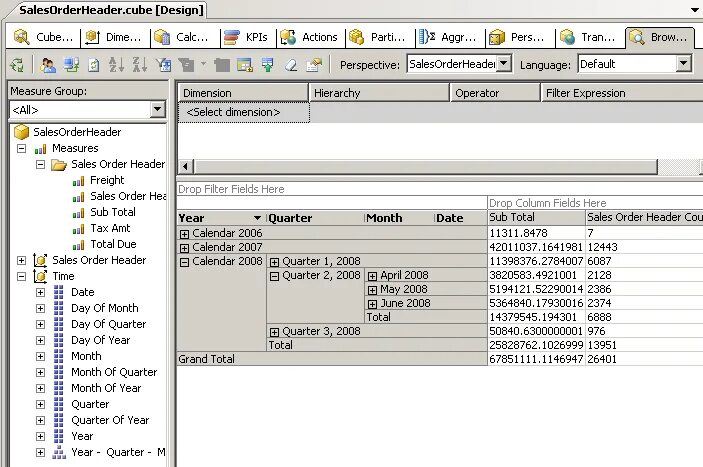Click the Sales Order Header dimension icon
Screen dimensions: 703x467
point(40,260)
